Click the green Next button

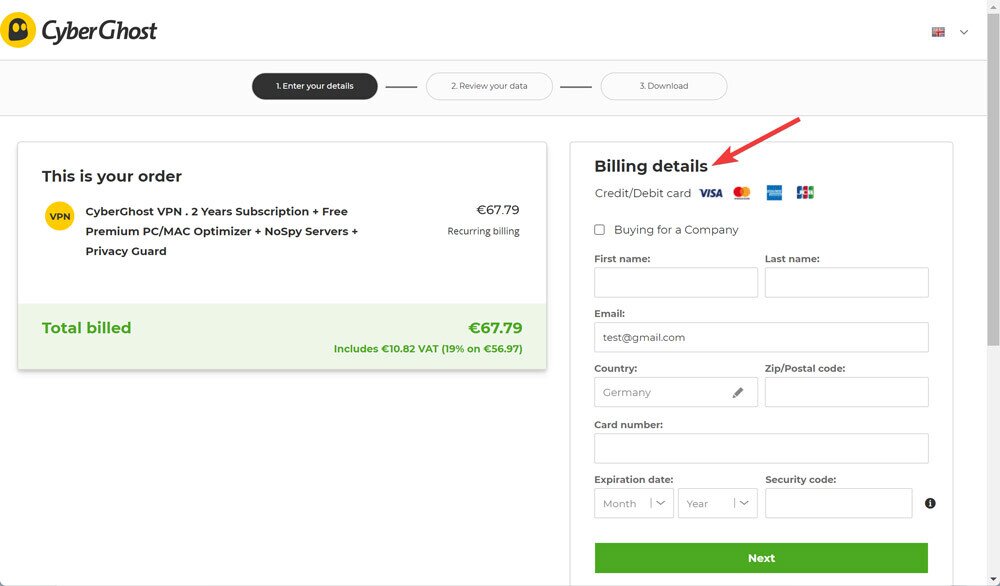coord(761,558)
